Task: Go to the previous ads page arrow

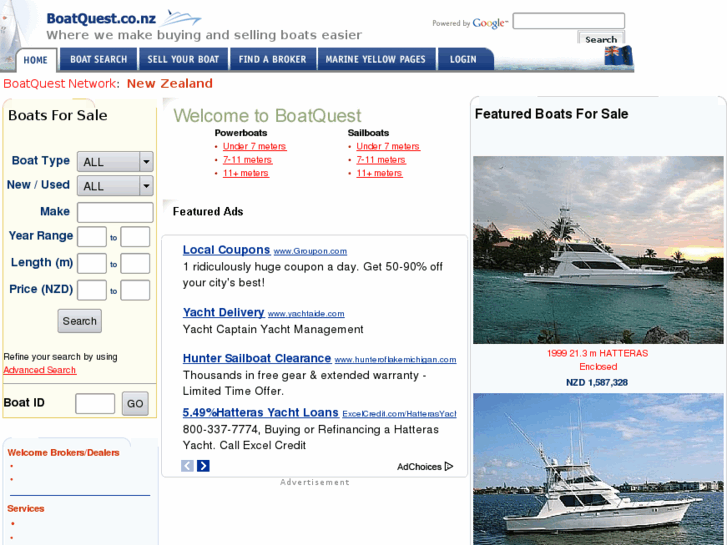Action: click(x=187, y=466)
